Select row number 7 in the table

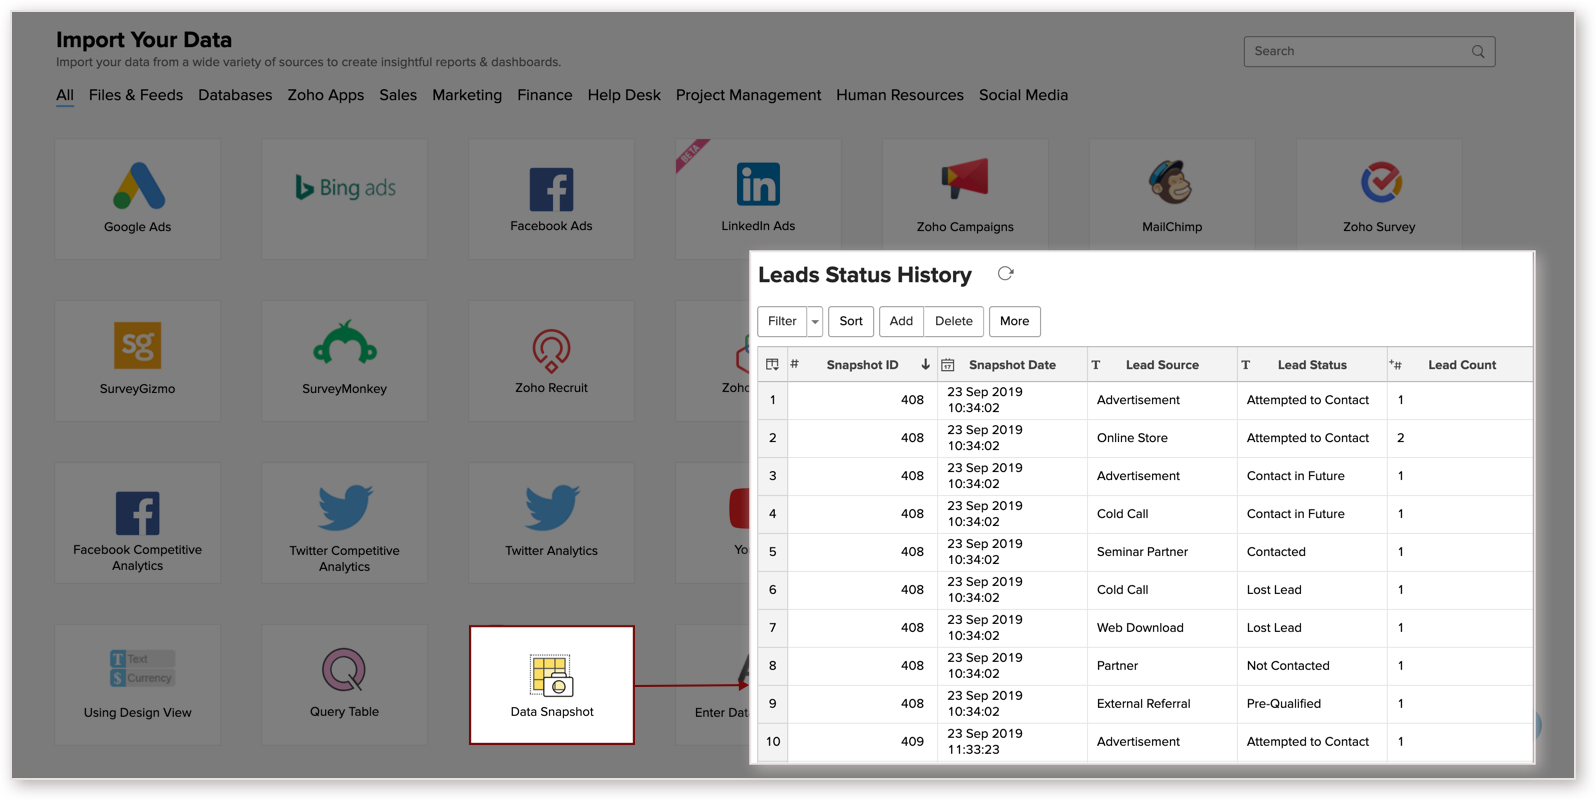pyautogui.click(x=772, y=628)
